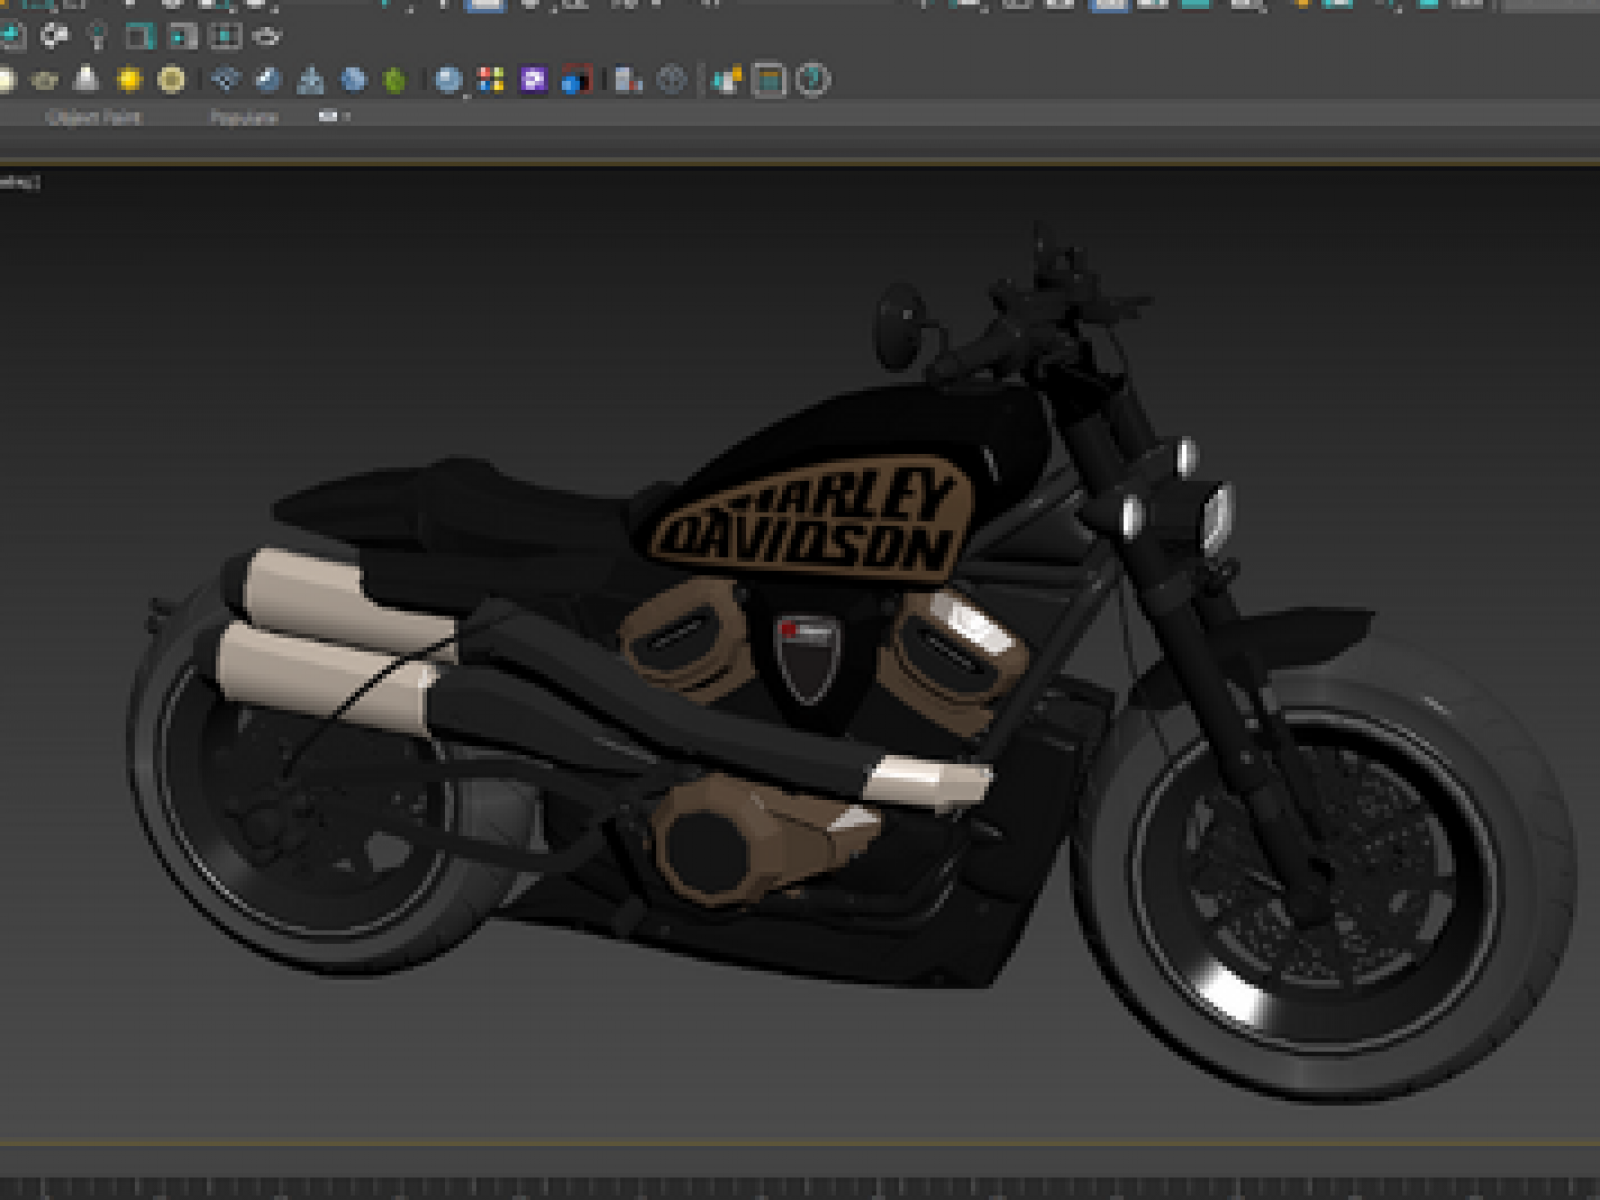Click the blue sphere with white streak icon

pyautogui.click(x=268, y=79)
